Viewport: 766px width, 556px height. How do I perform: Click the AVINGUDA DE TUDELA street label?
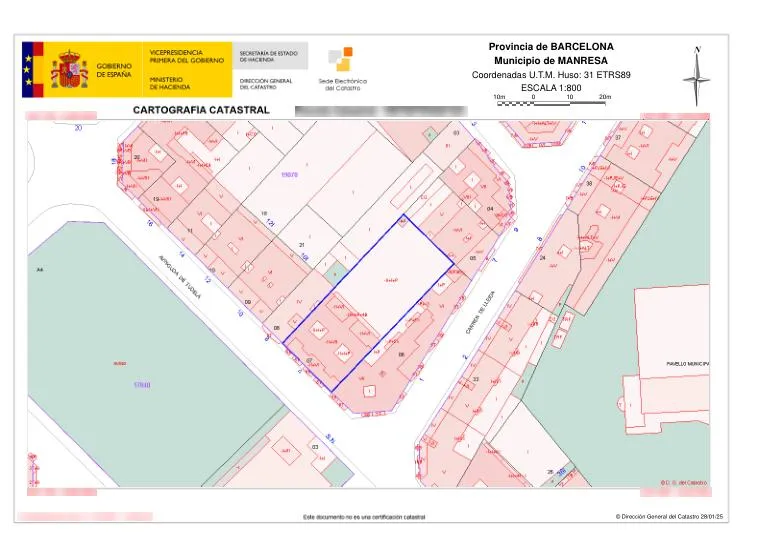180,277
